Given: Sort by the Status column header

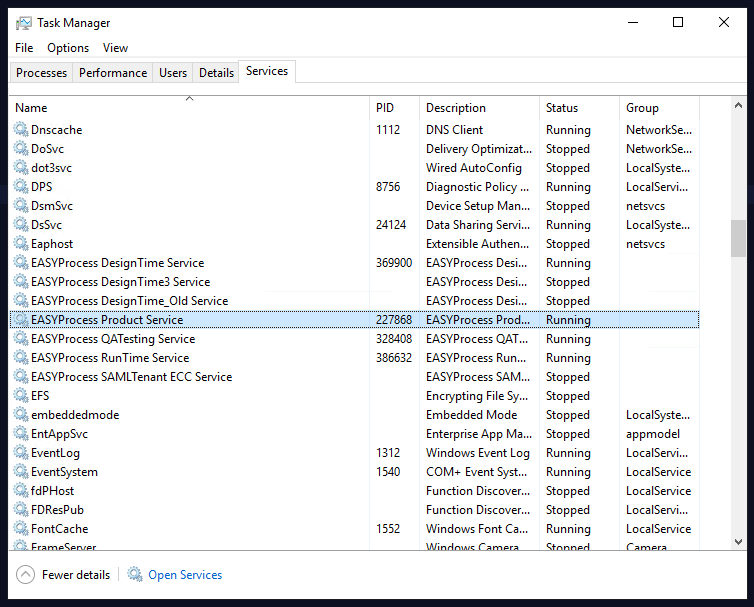Looking at the screenshot, I should (579, 108).
